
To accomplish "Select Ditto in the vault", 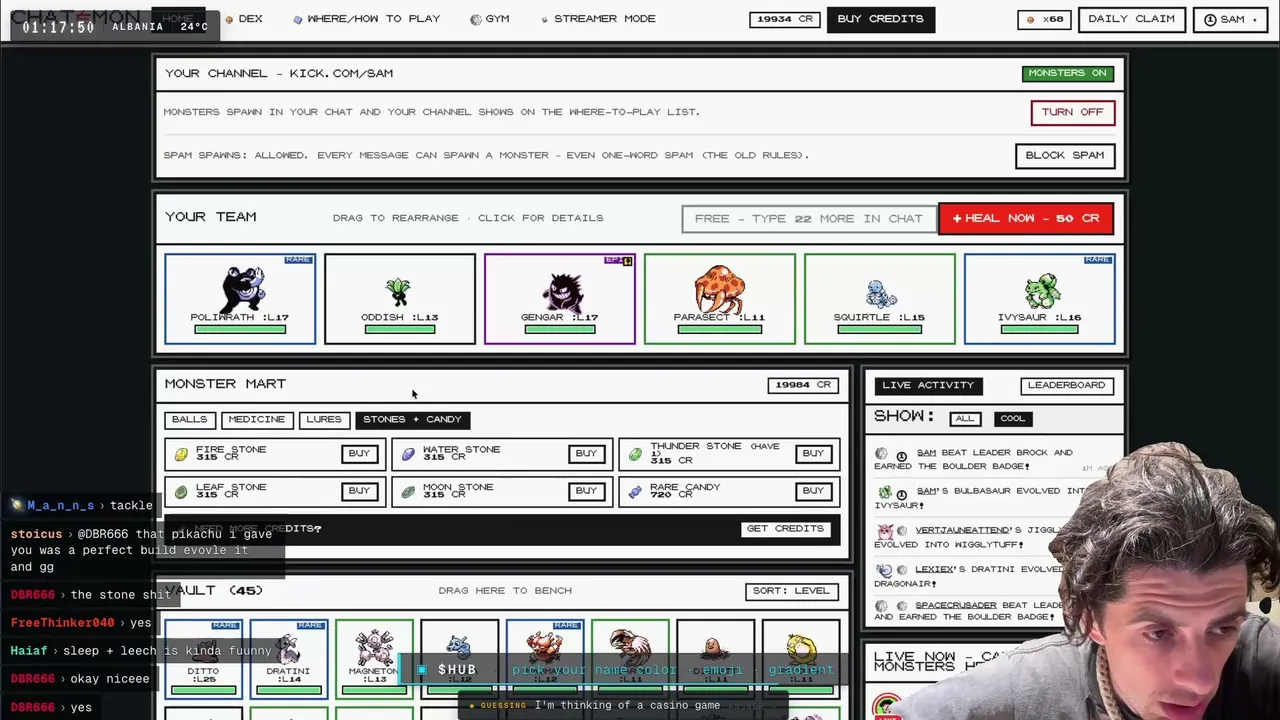I will pyautogui.click(x=203, y=658).
